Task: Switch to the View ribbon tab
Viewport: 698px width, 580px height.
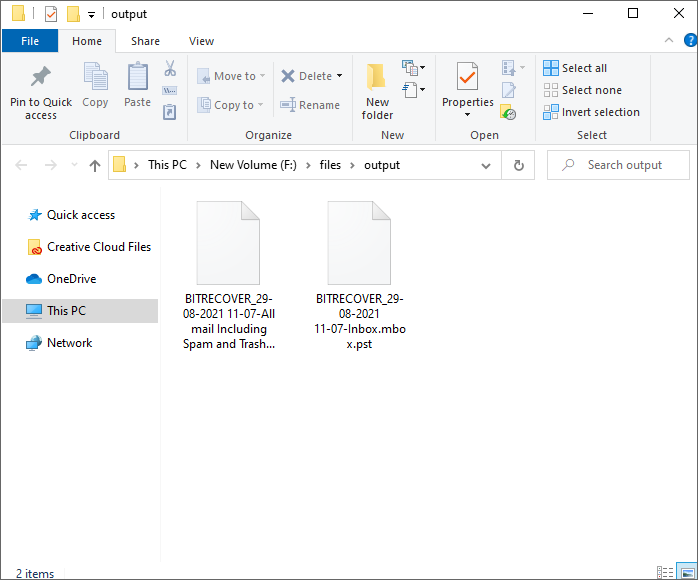Action: click(201, 41)
